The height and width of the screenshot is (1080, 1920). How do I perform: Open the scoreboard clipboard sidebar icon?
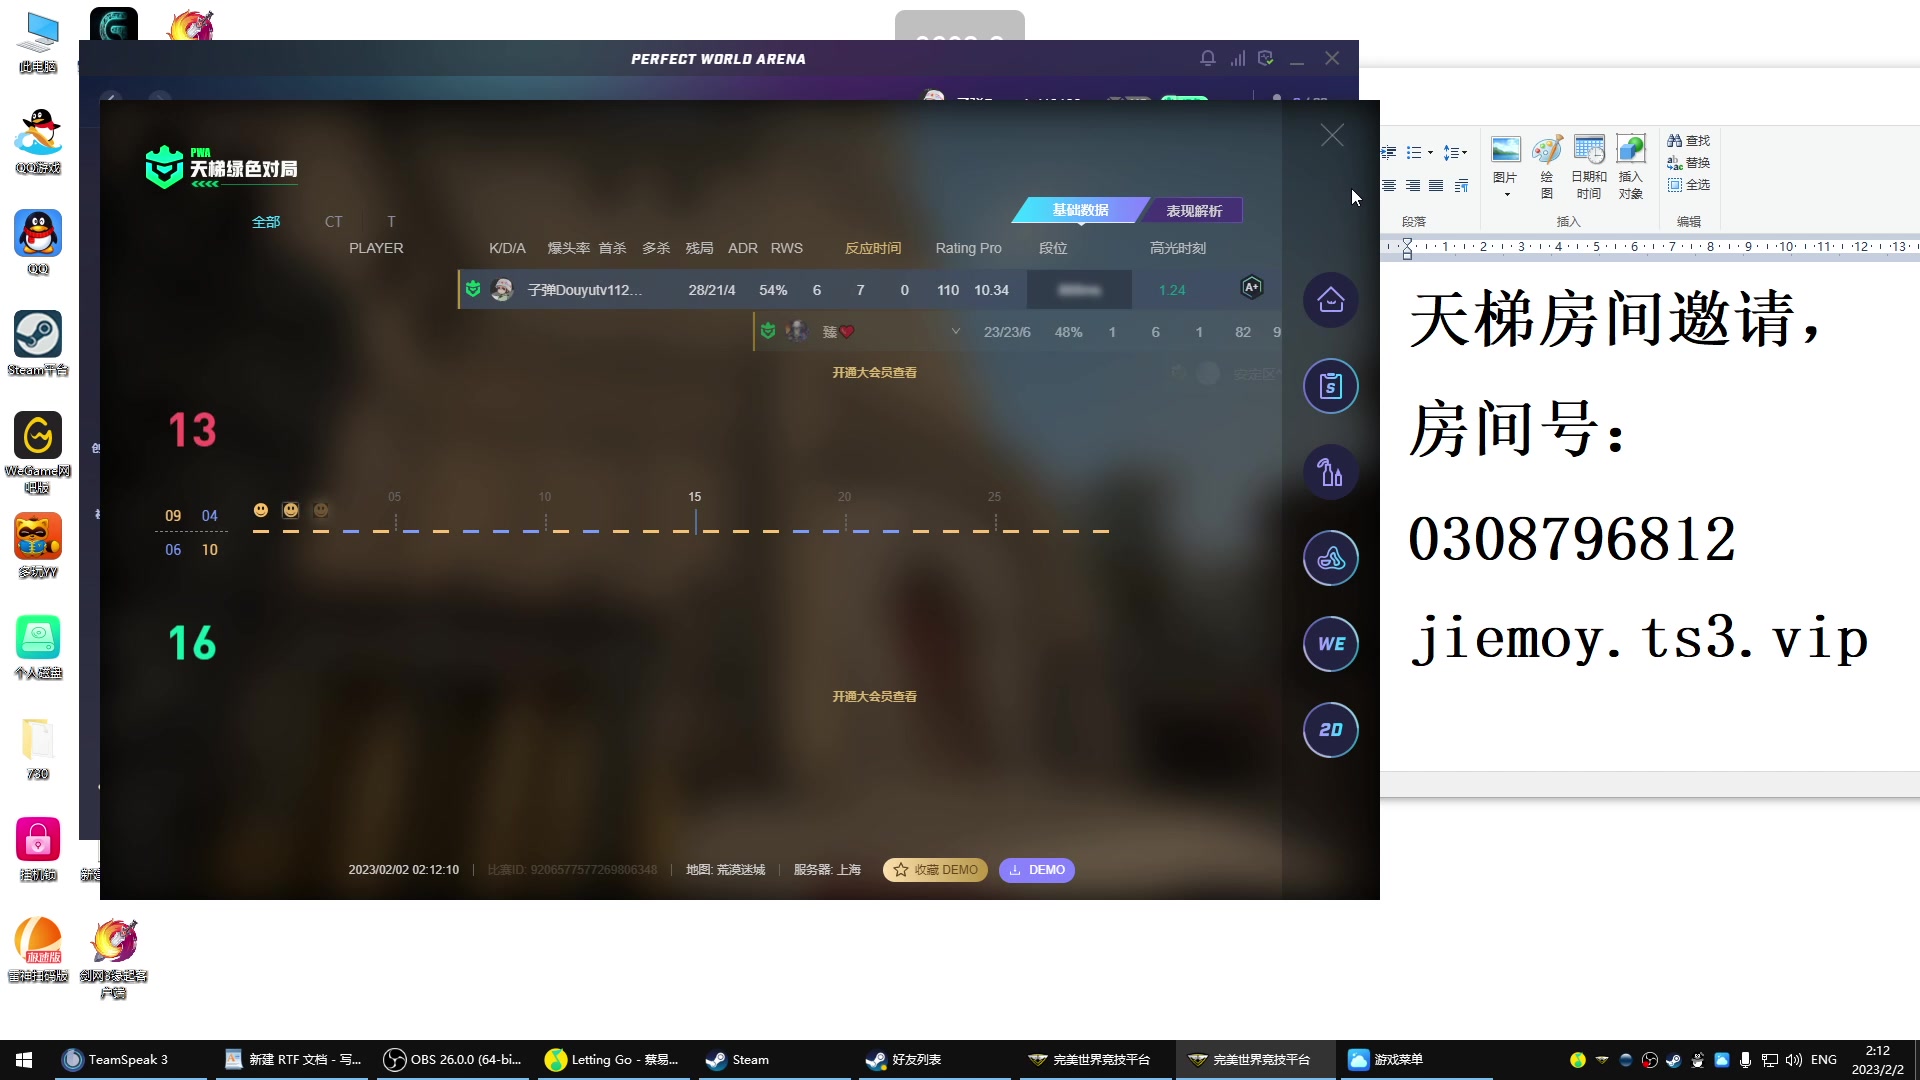pos(1330,386)
